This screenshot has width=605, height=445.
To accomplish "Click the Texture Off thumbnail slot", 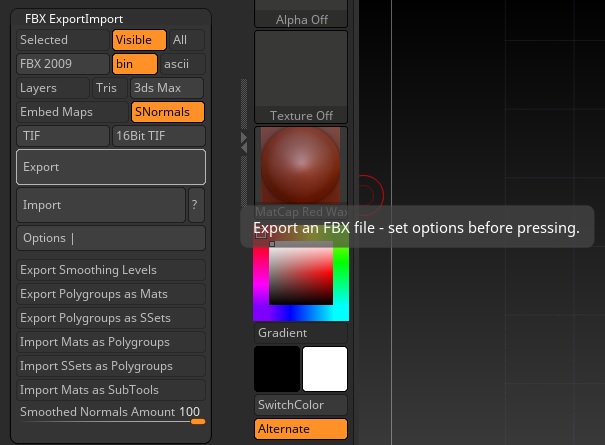I will (301, 77).
